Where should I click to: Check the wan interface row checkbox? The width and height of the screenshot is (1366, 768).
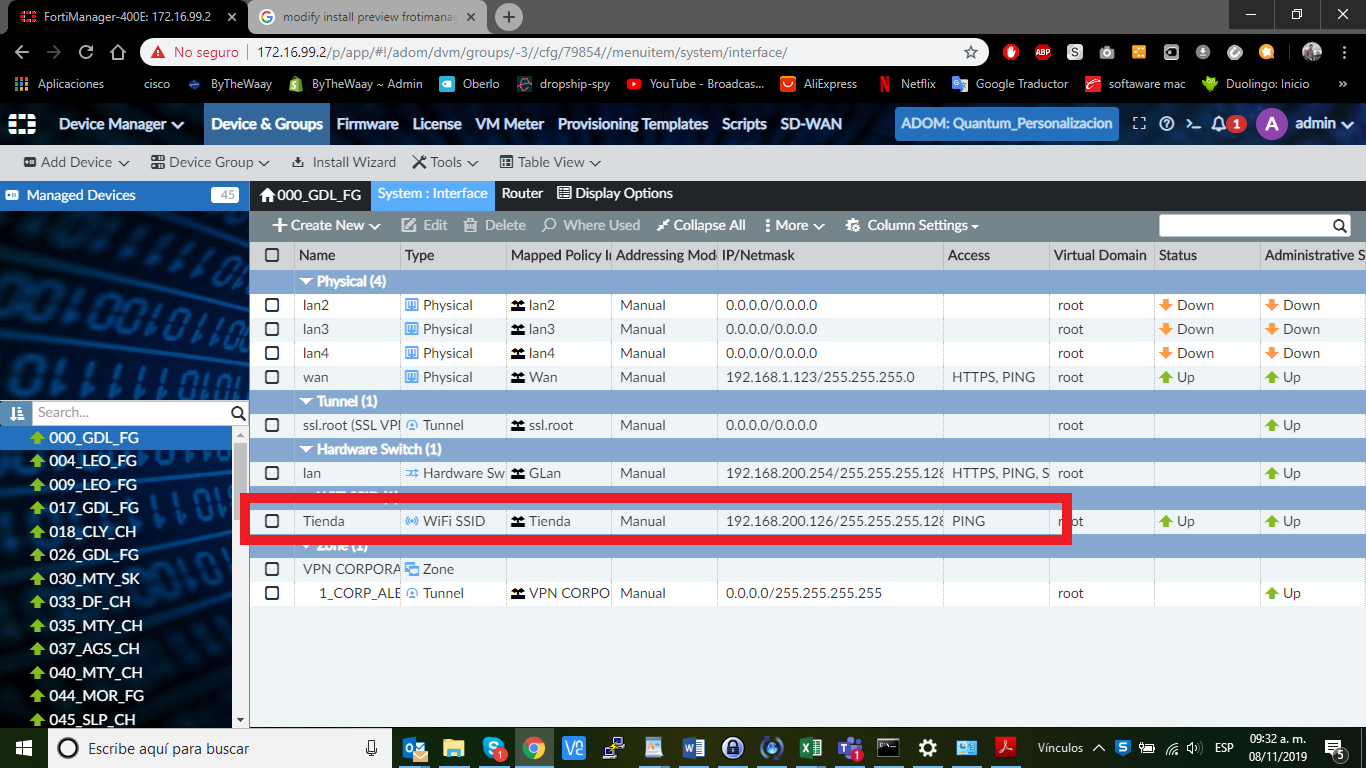point(272,377)
